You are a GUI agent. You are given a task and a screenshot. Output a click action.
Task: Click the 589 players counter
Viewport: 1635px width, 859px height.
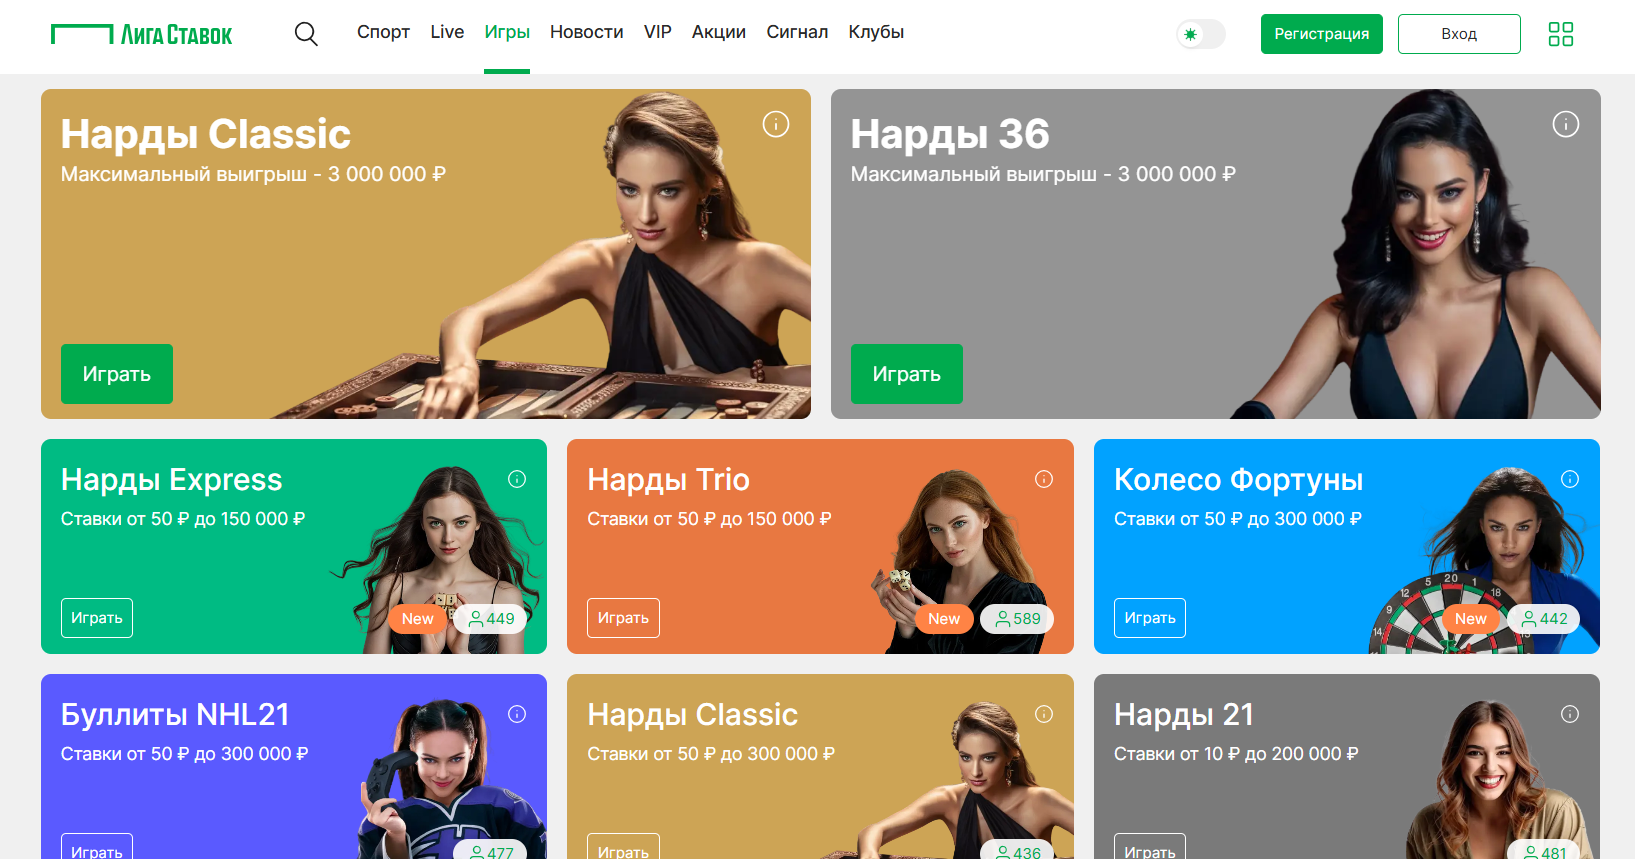point(1017,619)
